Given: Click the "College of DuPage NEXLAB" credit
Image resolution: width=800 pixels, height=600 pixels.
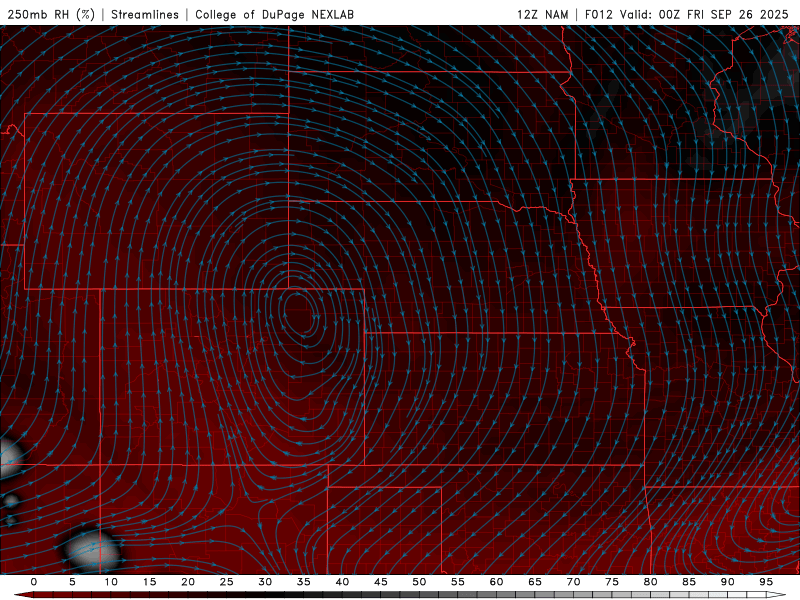Looking at the screenshot, I should click(274, 14).
